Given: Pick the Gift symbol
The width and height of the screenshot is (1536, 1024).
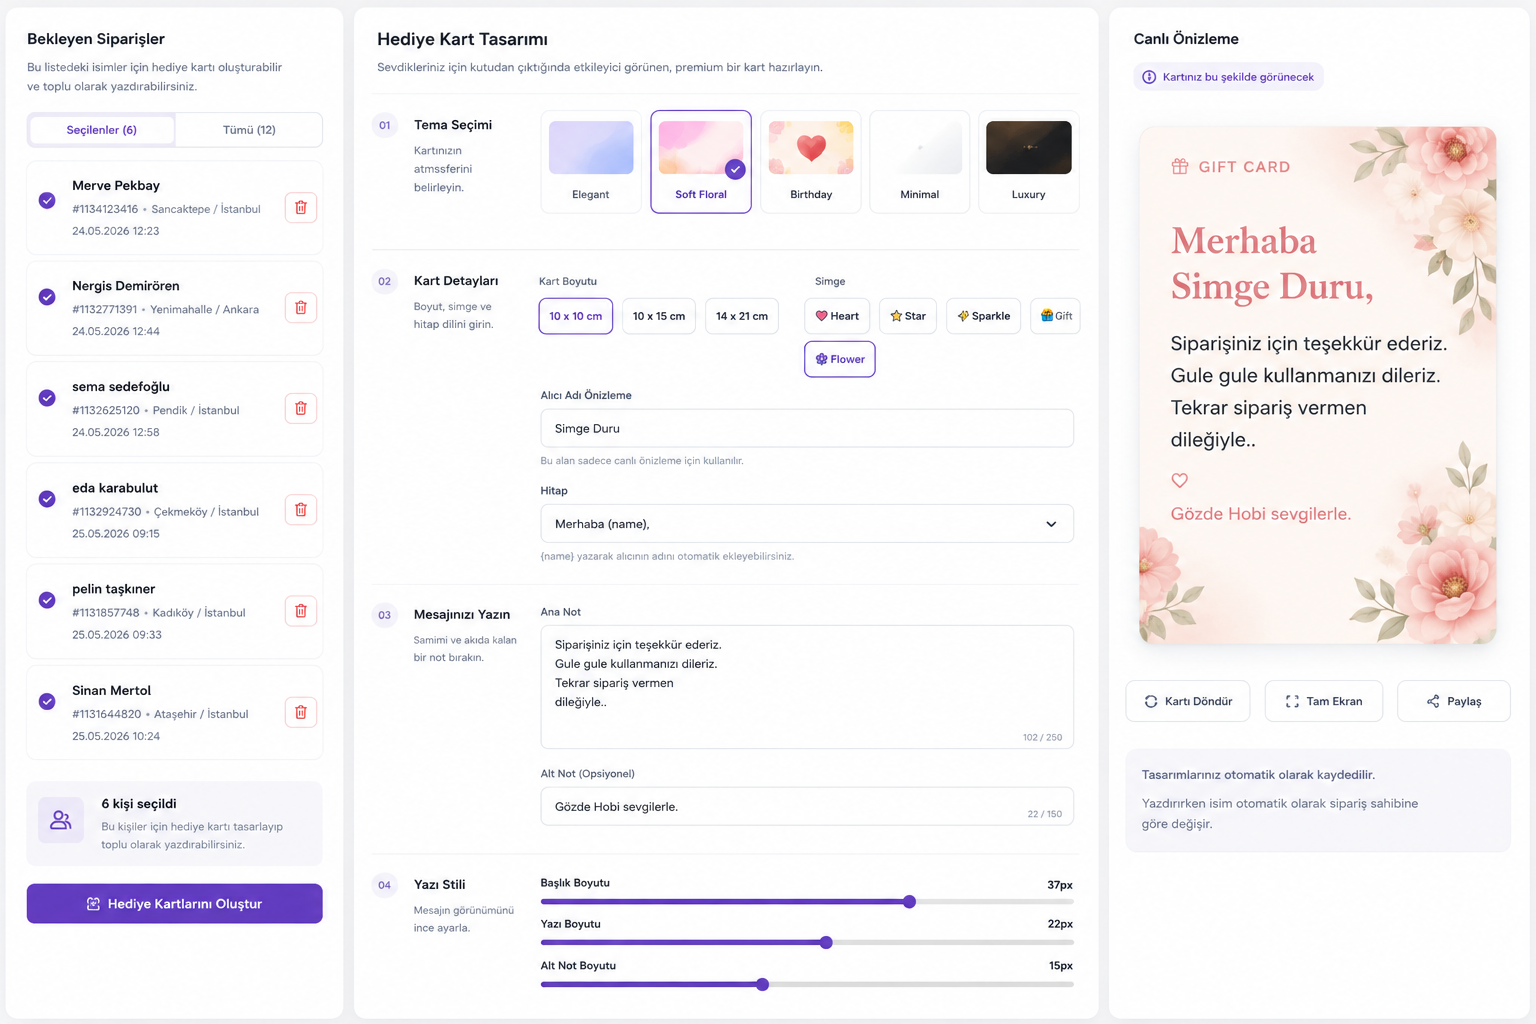Looking at the screenshot, I should pyautogui.click(x=1055, y=316).
